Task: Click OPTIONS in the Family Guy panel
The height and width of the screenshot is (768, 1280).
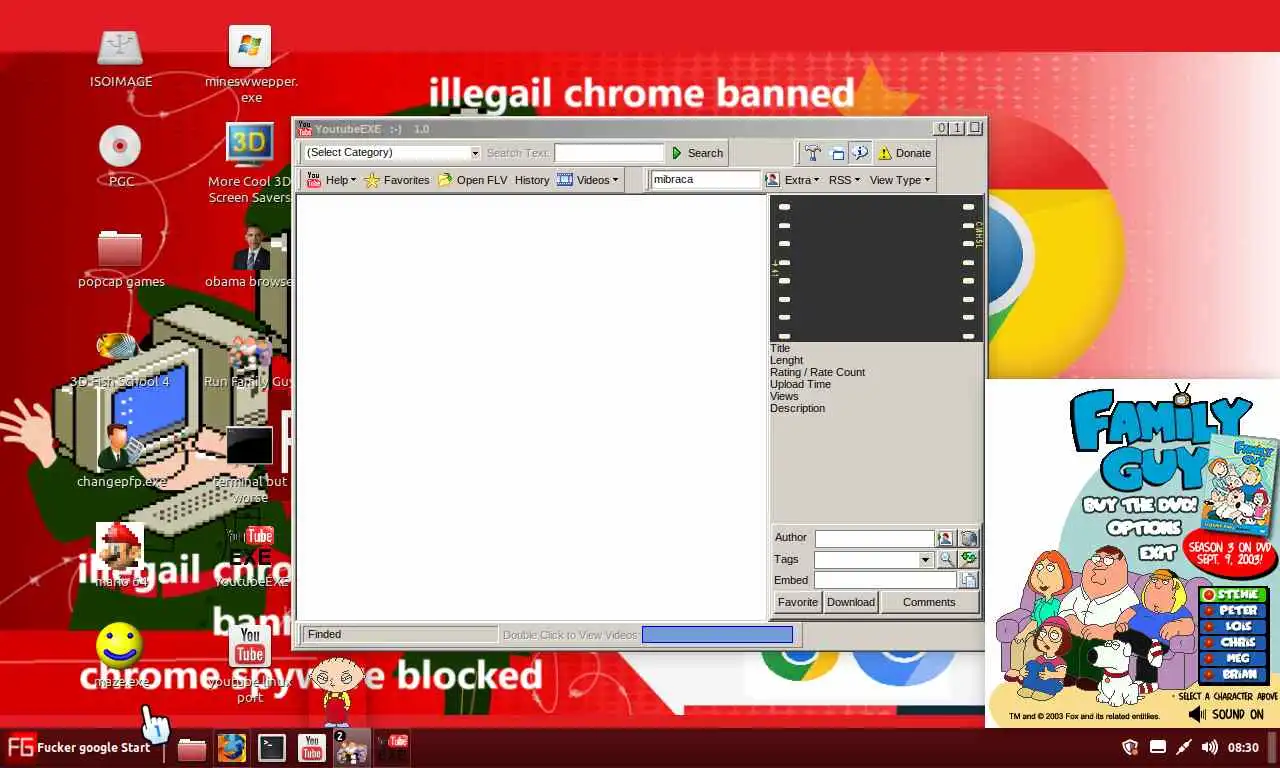Action: 1144,528
